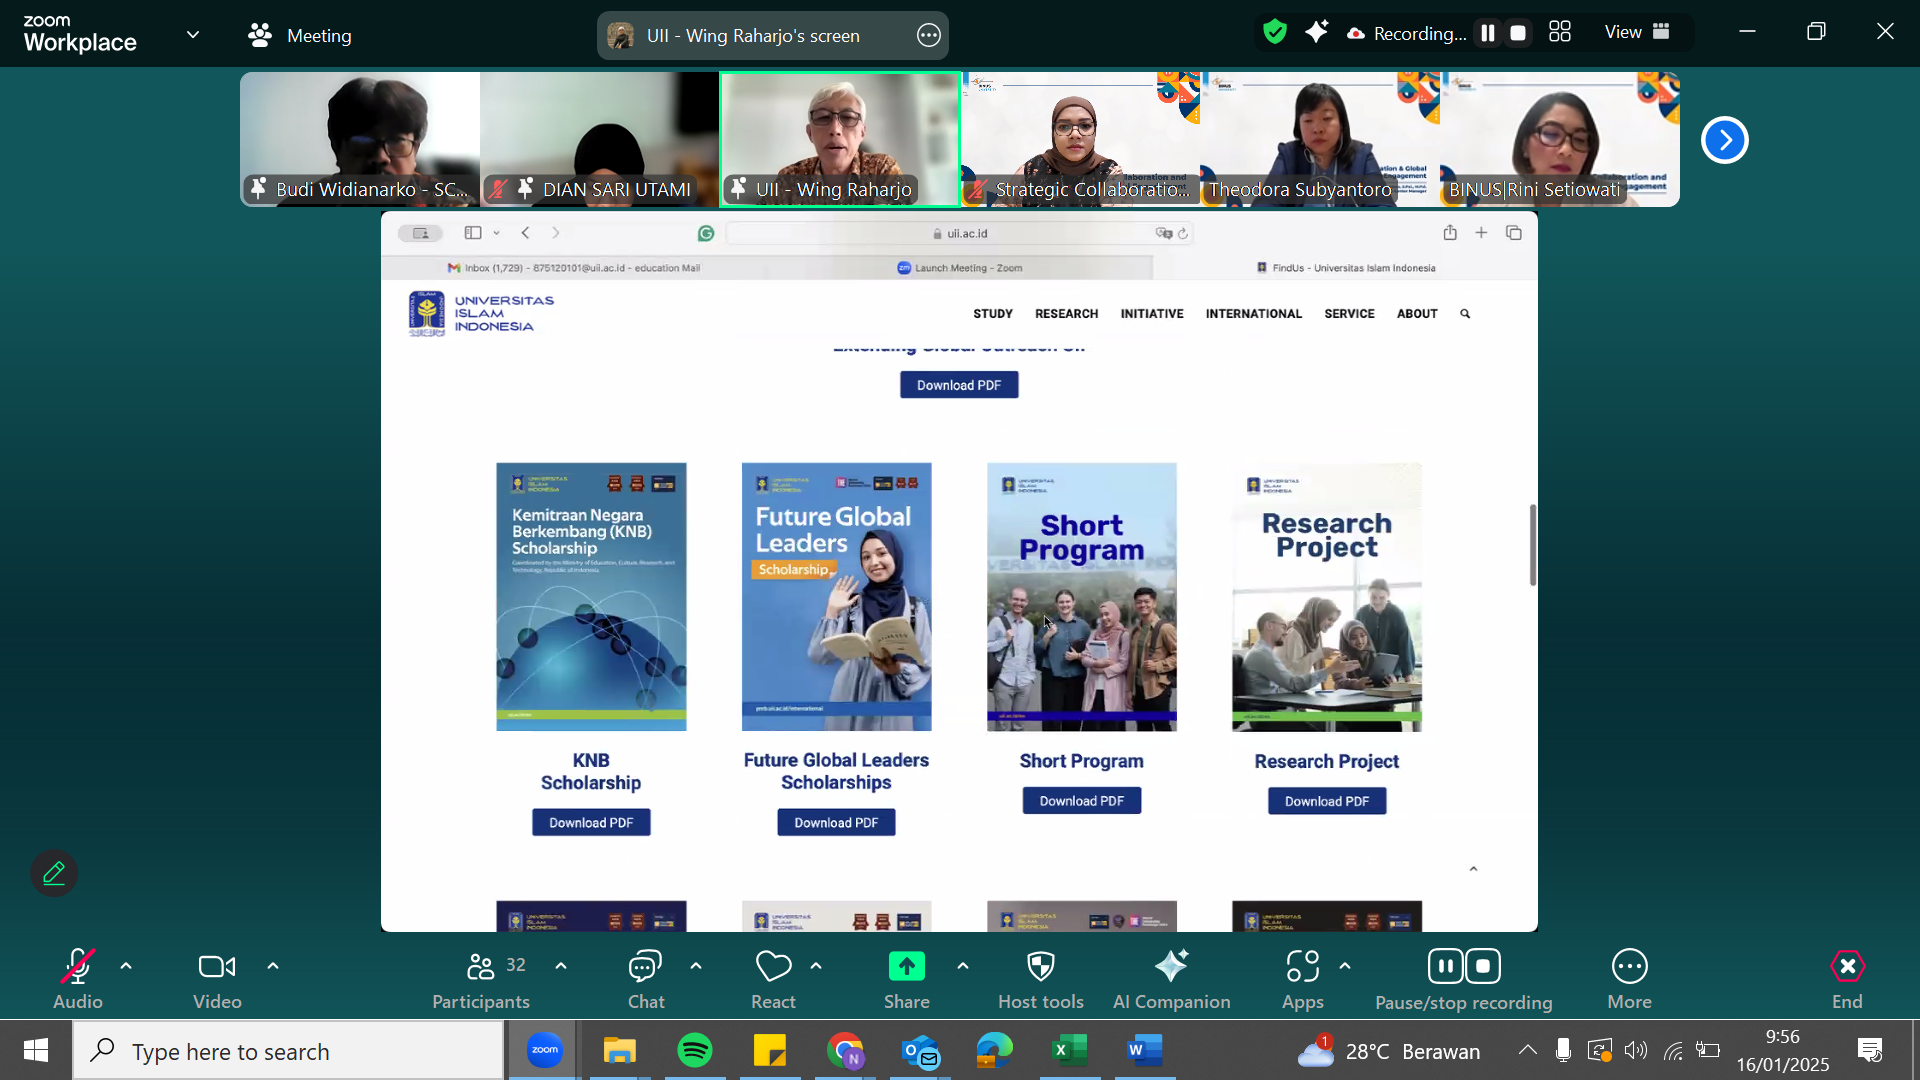Image resolution: width=1920 pixels, height=1080 pixels.
Task: Open screen share options ellipsis
Action: [x=929, y=36]
